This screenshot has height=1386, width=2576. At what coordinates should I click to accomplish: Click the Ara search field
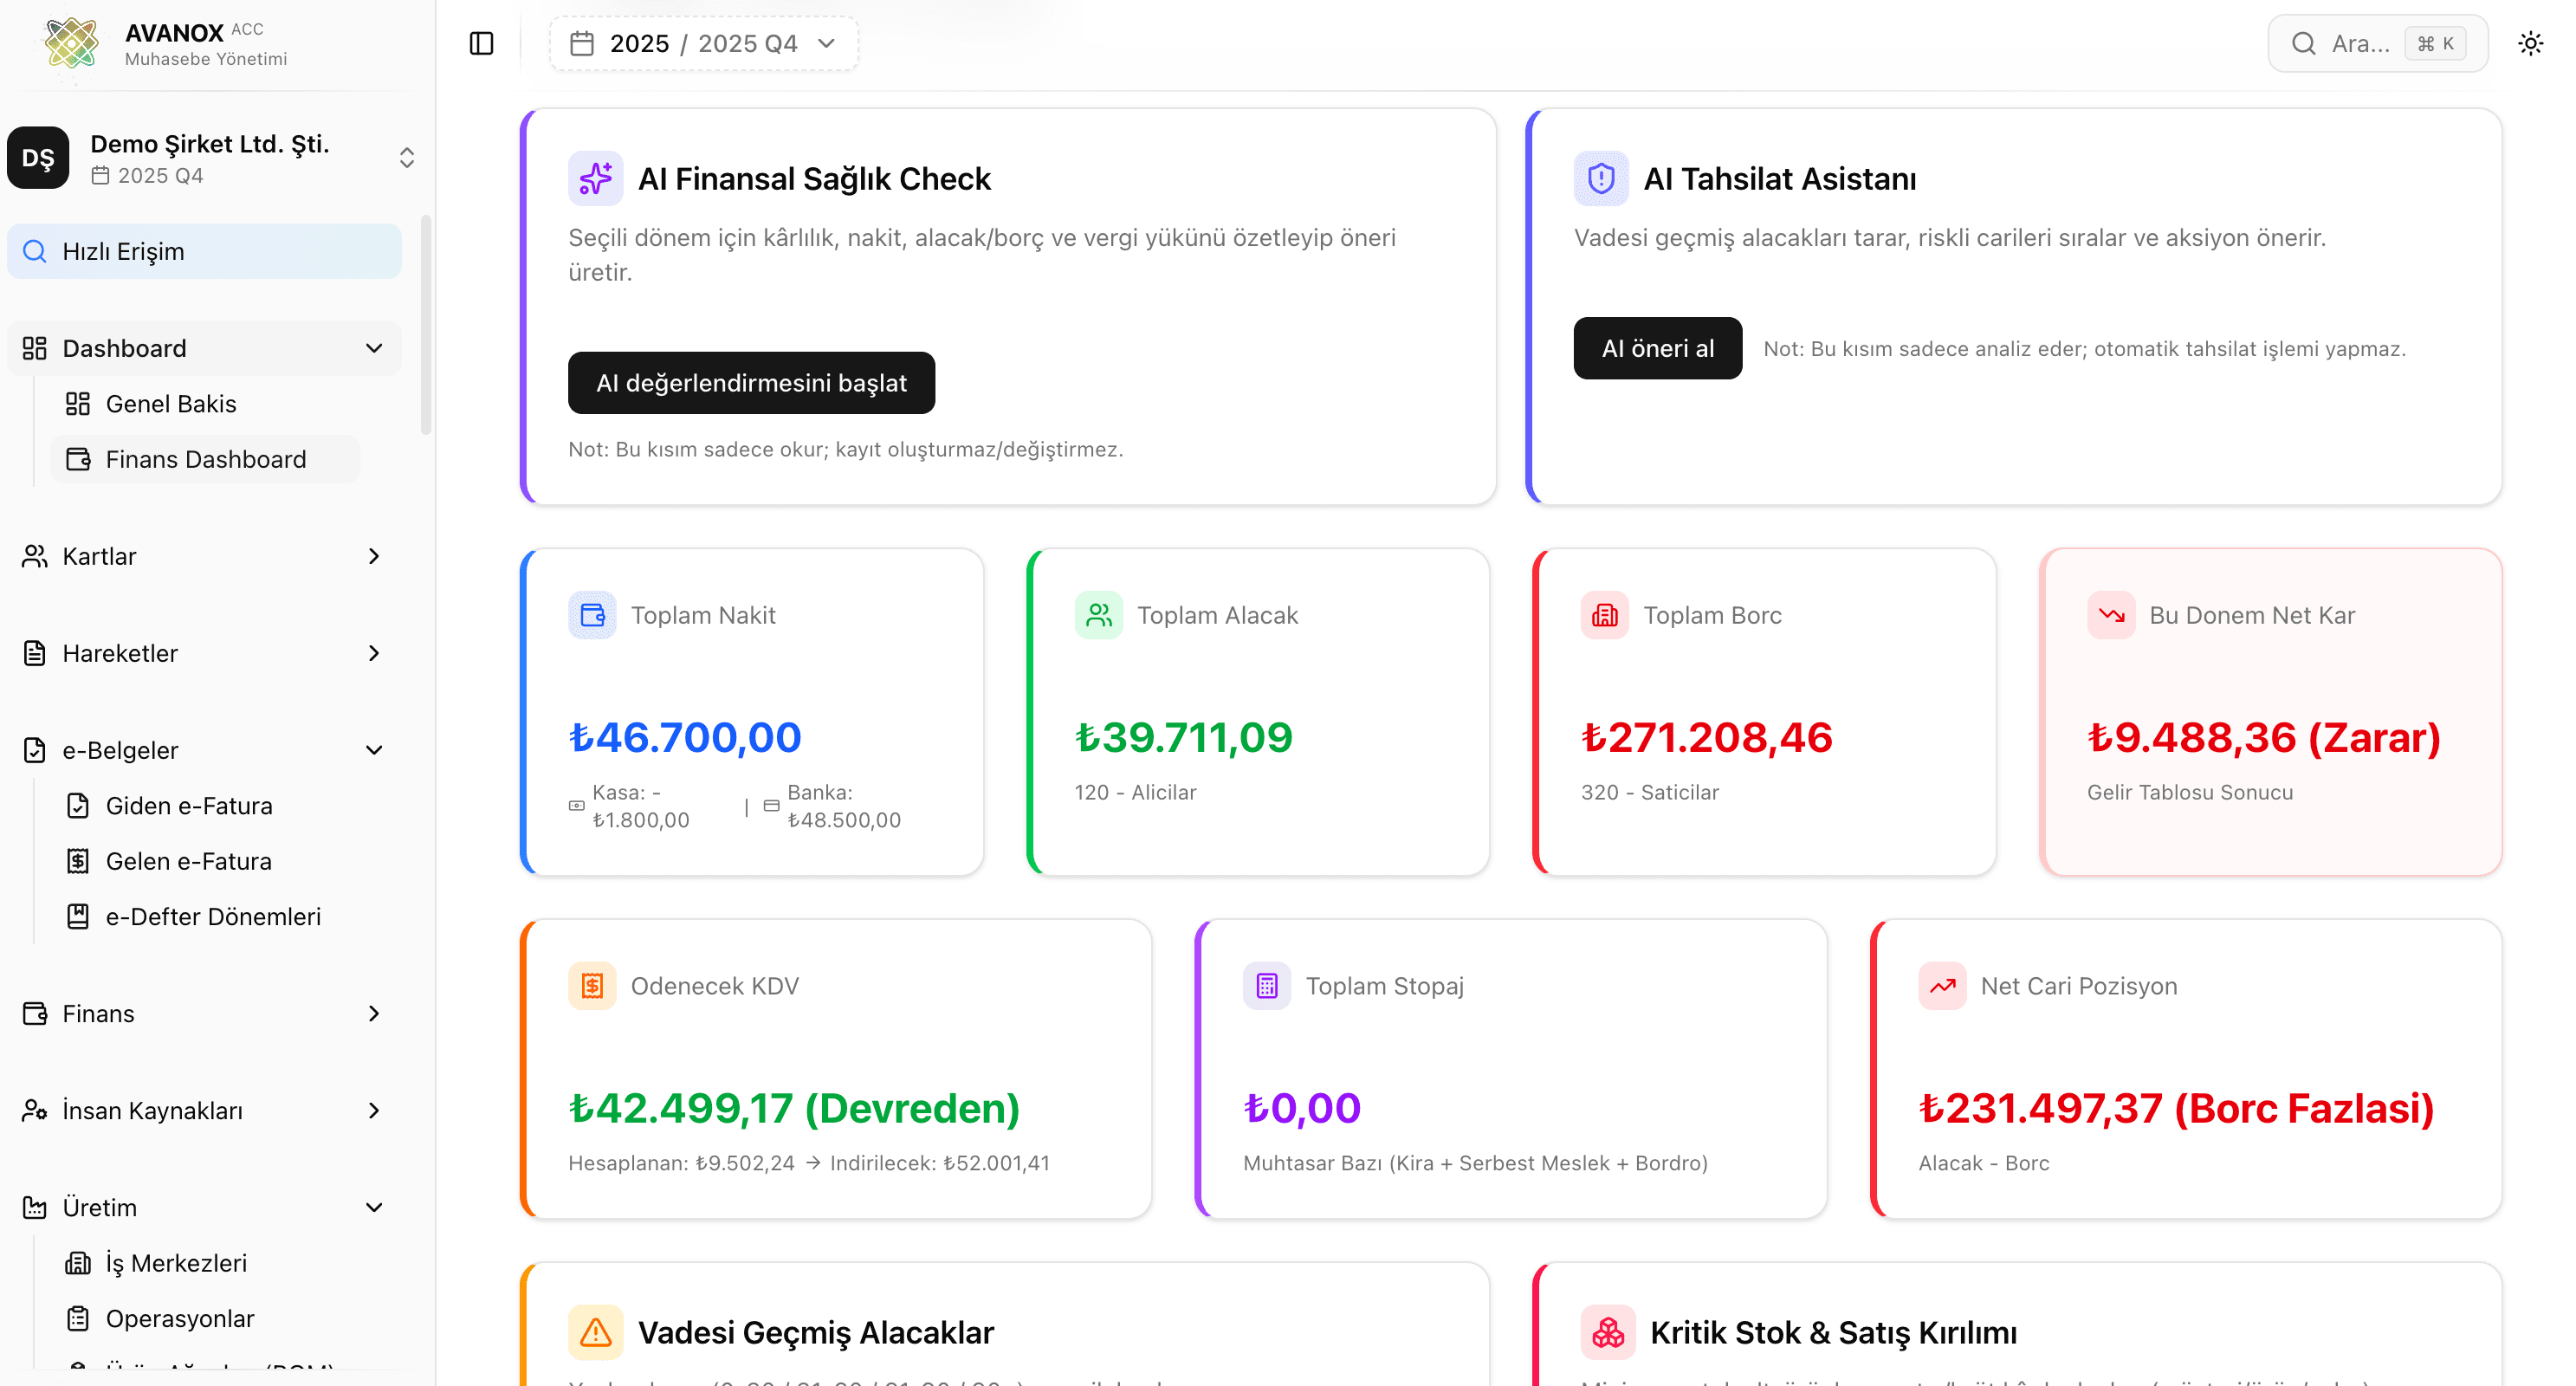[x=2378, y=44]
